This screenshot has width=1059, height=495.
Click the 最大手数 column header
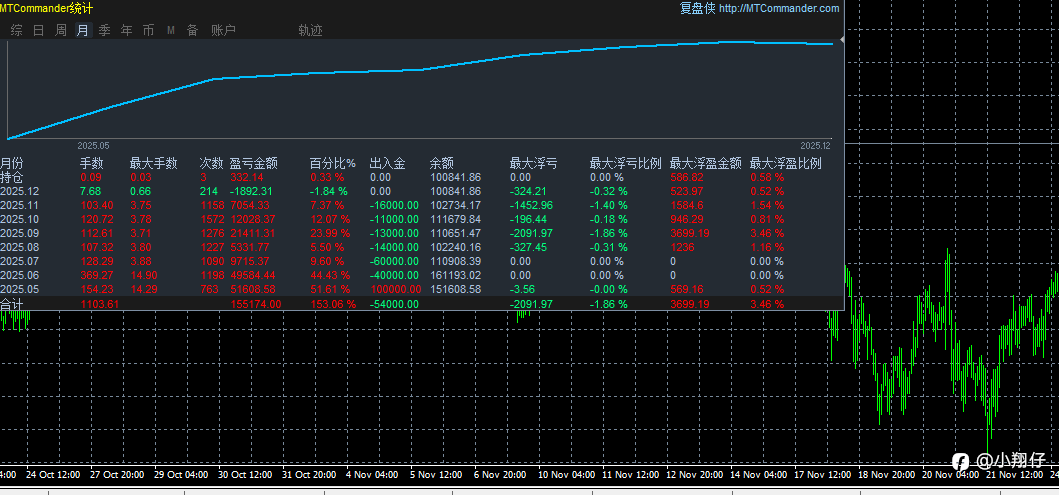153,163
